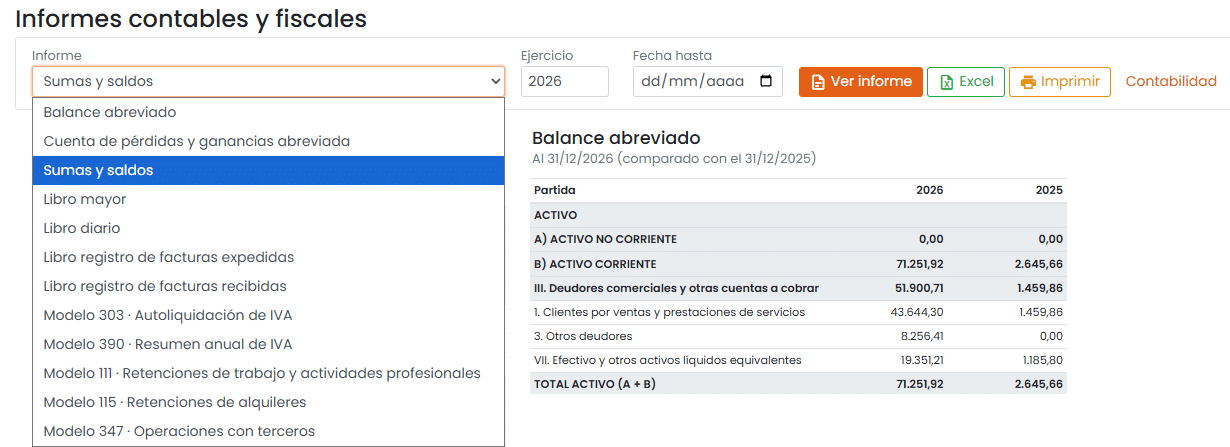Screen dimensions: 1230x447
Task: Click the Balance abreviado report title
Action: click(x=616, y=138)
